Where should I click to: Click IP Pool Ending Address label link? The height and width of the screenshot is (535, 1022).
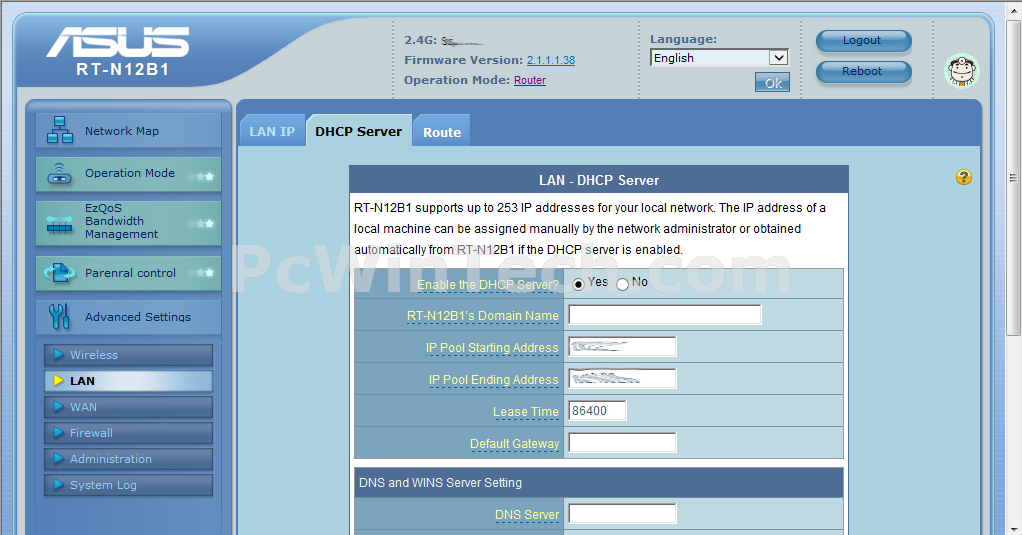pyautogui.click(x=493, y=380)
